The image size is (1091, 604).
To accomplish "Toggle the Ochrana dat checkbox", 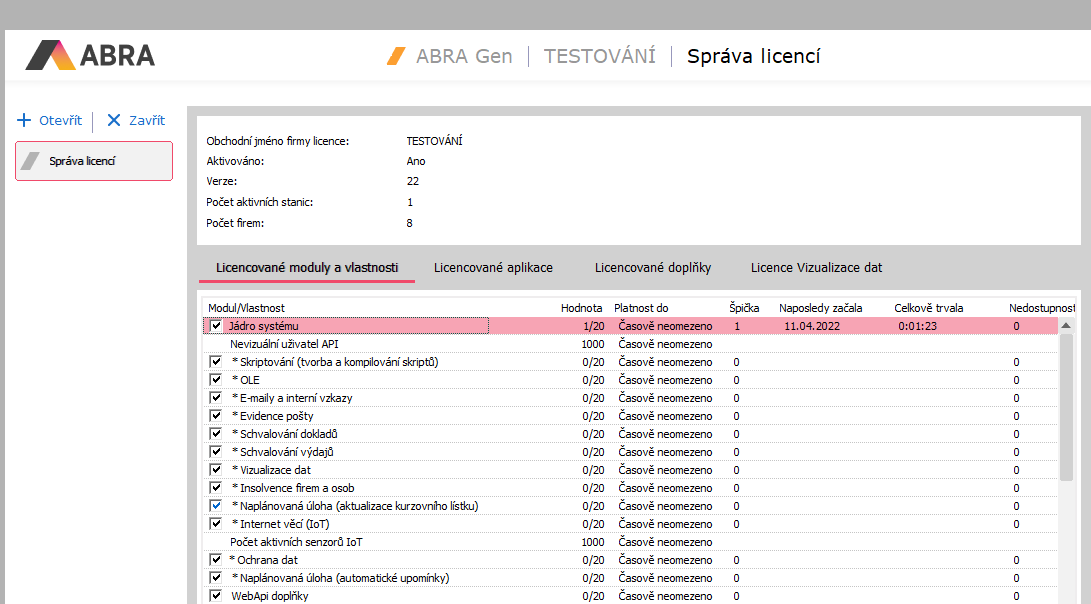I will pos(216,560).
